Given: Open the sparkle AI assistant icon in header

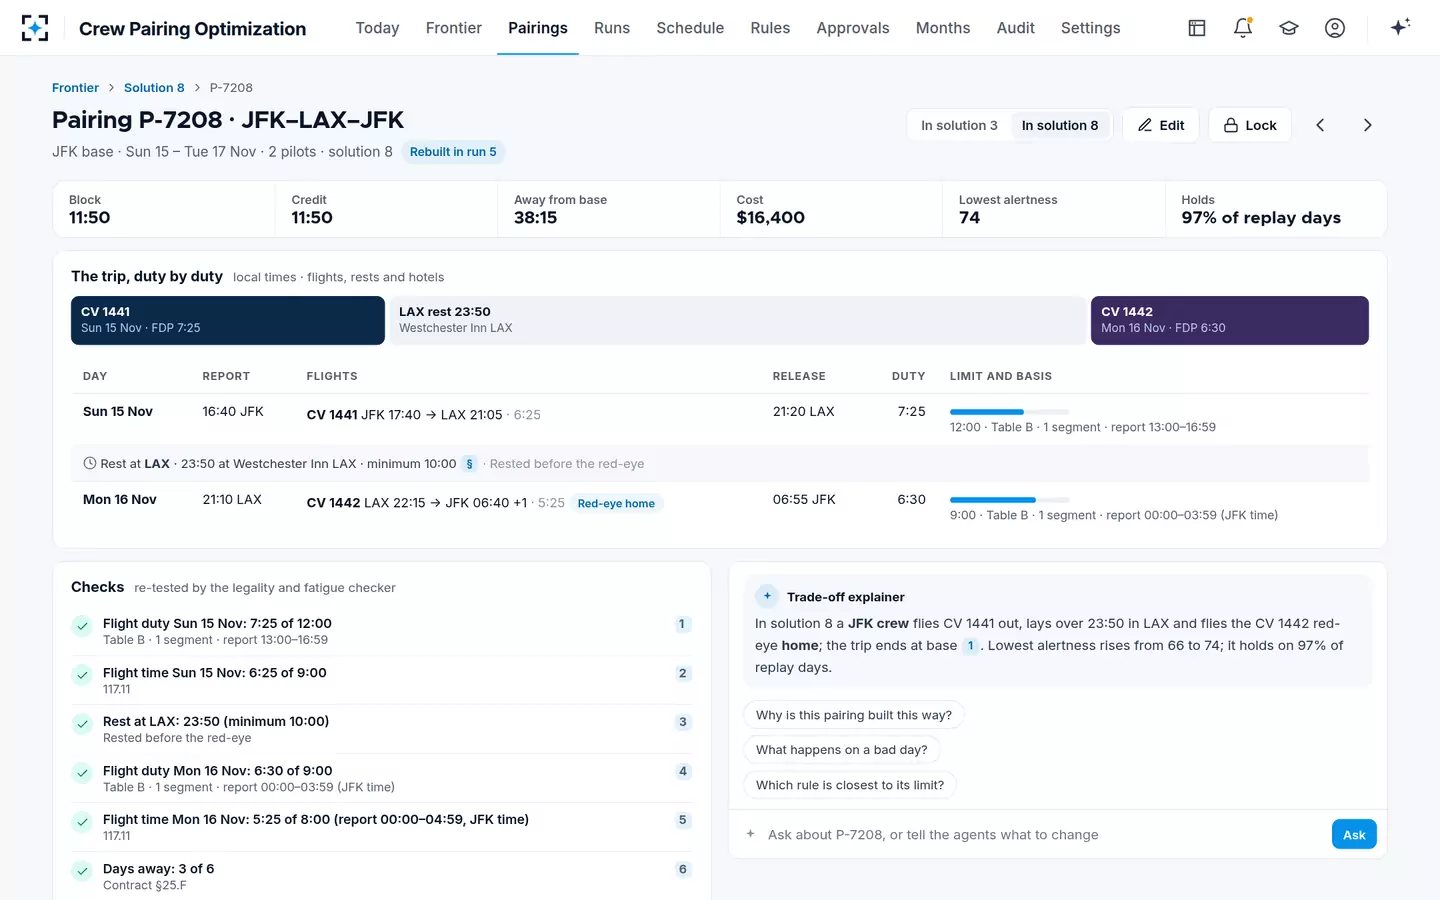Looking at the screenshot, I should coord(1400,27).
